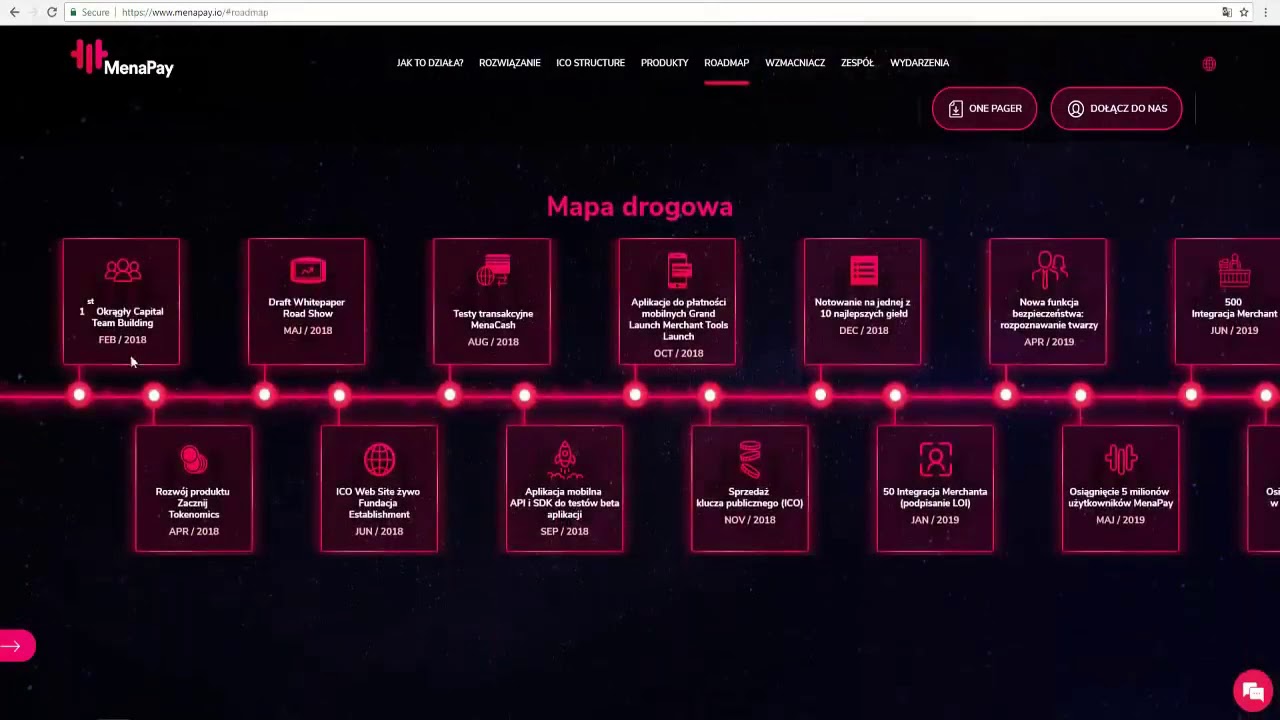Click the coins icon on Rozwój produktu card
This screenshot has height=720, width=1280.
[194, 459]
